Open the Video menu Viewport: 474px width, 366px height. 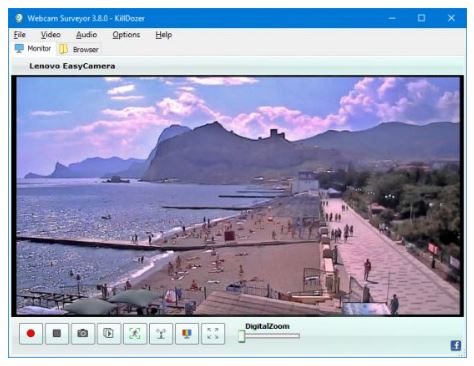[x=50, y=35]
